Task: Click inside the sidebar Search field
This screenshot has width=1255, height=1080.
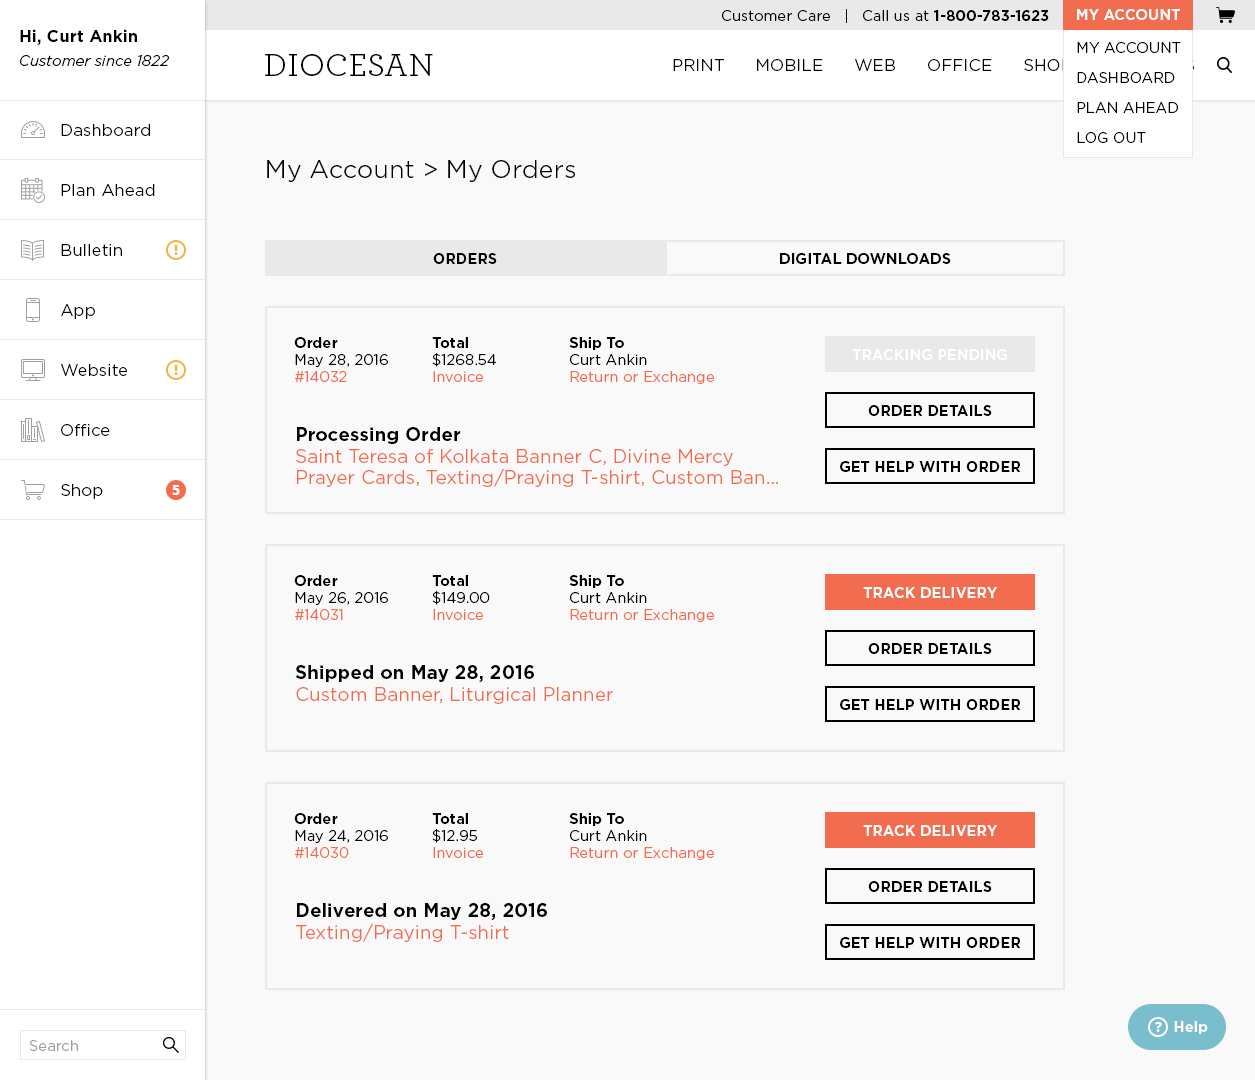Action: (x=90, y=1045)
